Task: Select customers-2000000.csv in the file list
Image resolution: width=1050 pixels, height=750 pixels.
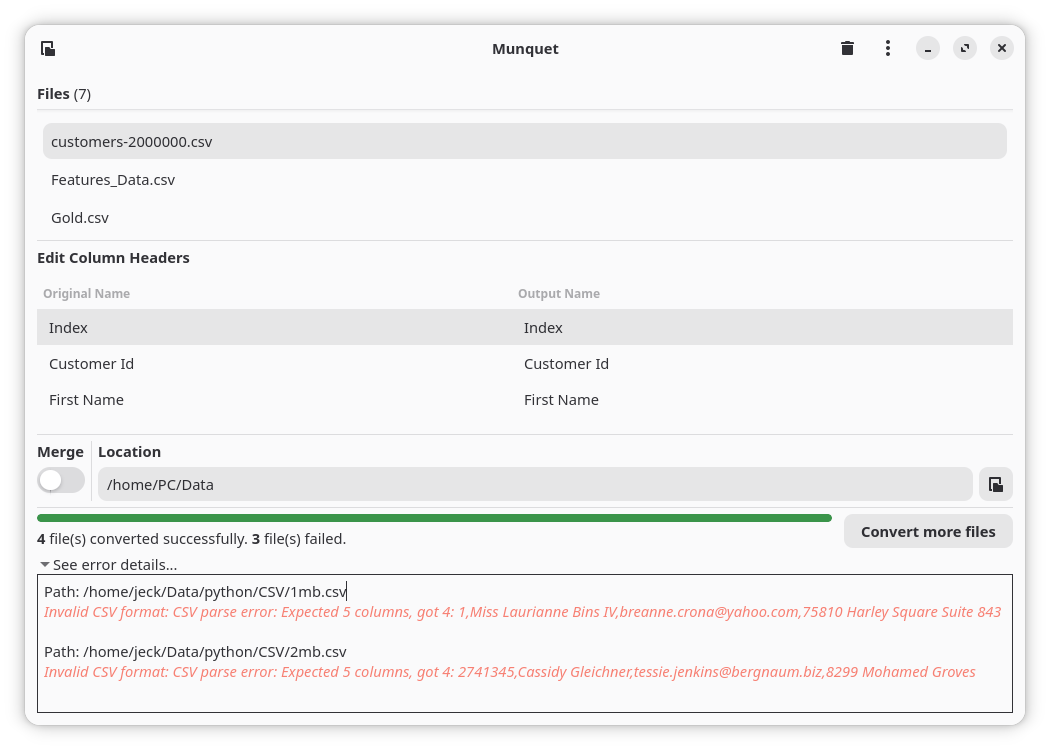Action: click(524, 141)
